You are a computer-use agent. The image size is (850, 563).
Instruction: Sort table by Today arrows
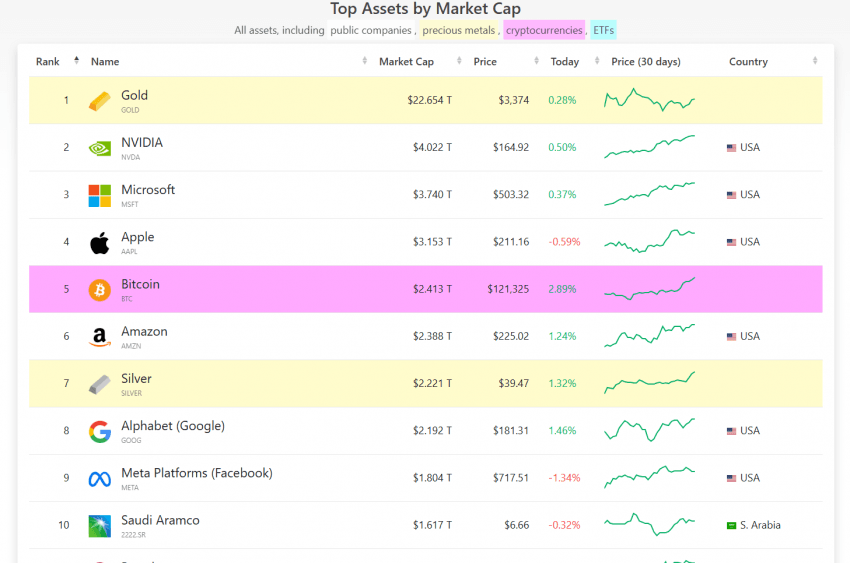pyautogui.click(x=597, y=61)
